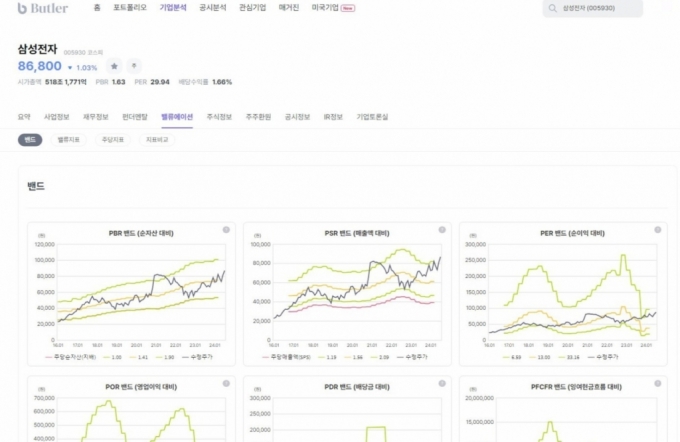Viewport: 680px width, 442px height.
Task: Click the stock price 86,800
Action: pos(39,66)
